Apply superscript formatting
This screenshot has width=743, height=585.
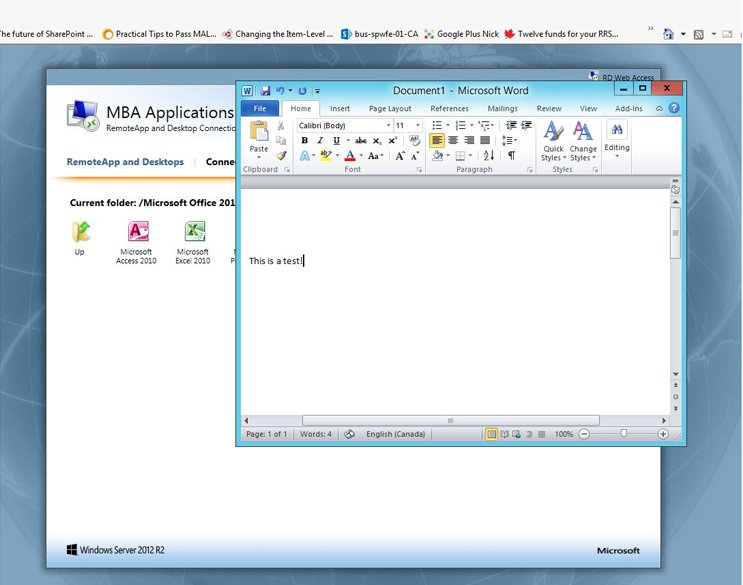(x=393, y=141)
